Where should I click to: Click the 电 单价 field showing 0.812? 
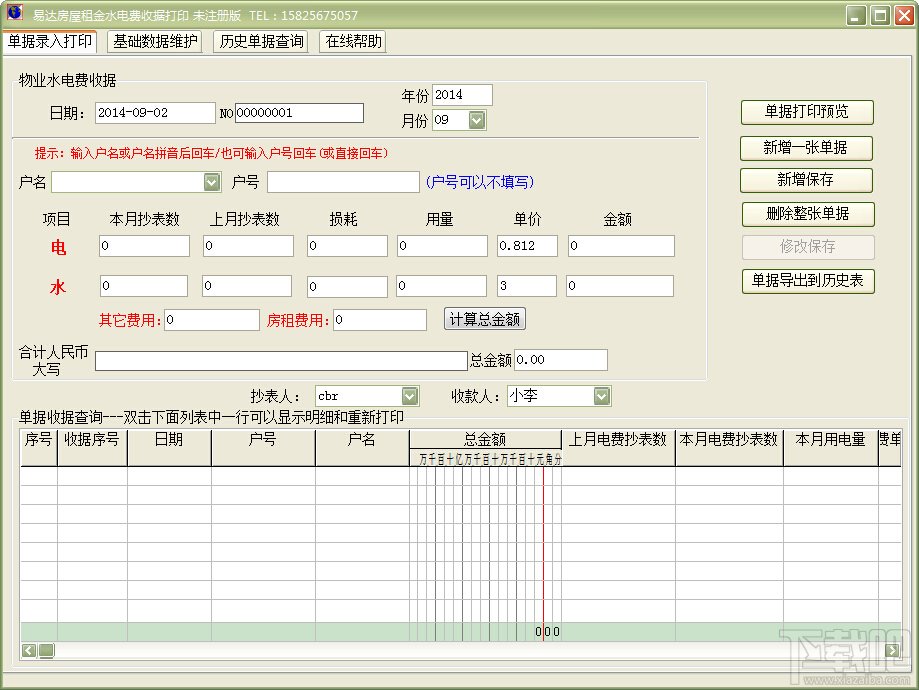527,246
